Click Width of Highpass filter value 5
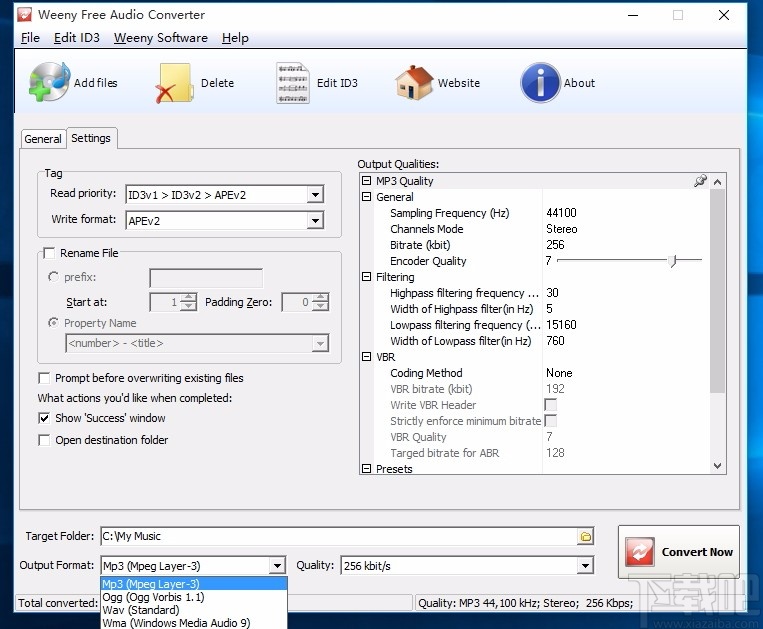The width and height of the screenshot is (763, 629). (x=549, y=309)
